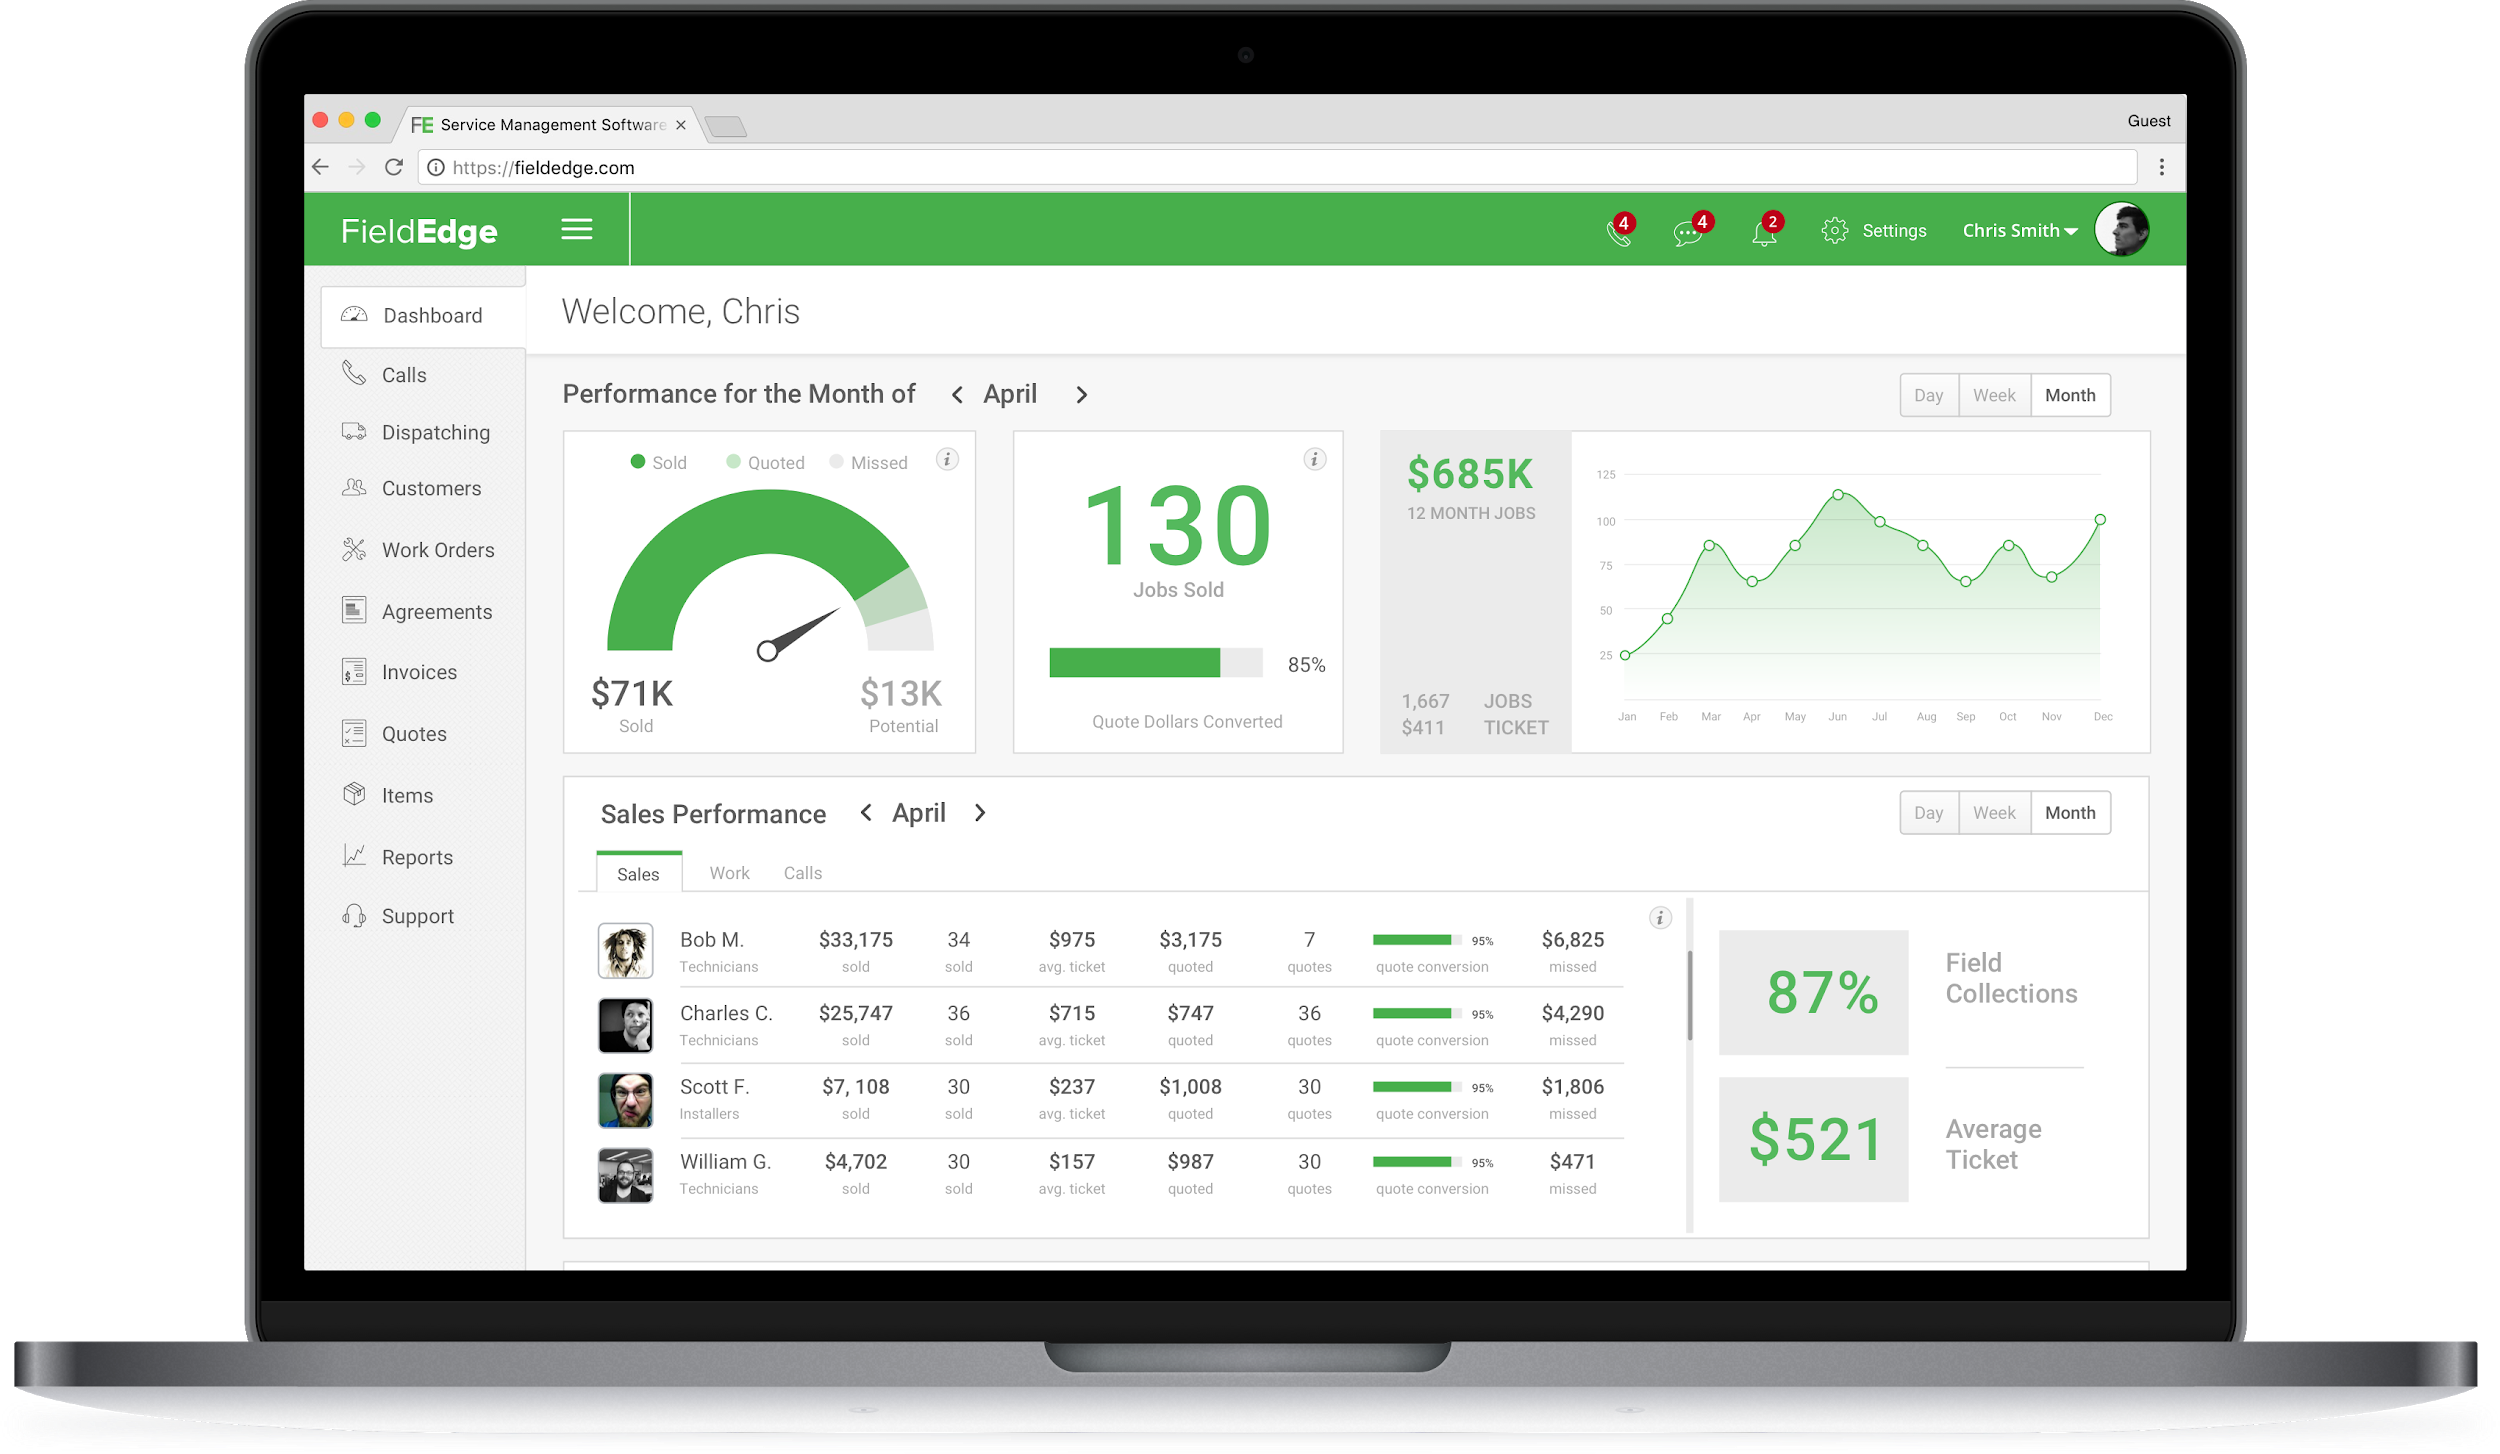Click Charles C. avatar thumbnail
The width and height of the screenshot is (2500, 1454).
click(x=625, y=1025)
